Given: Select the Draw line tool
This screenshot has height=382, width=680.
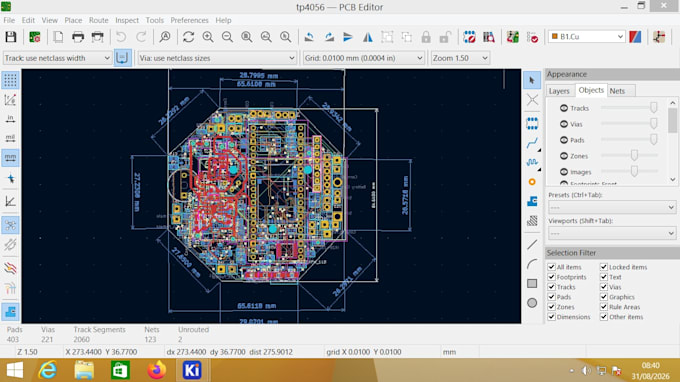Looking at the screenshot, I should pos(532,245).
